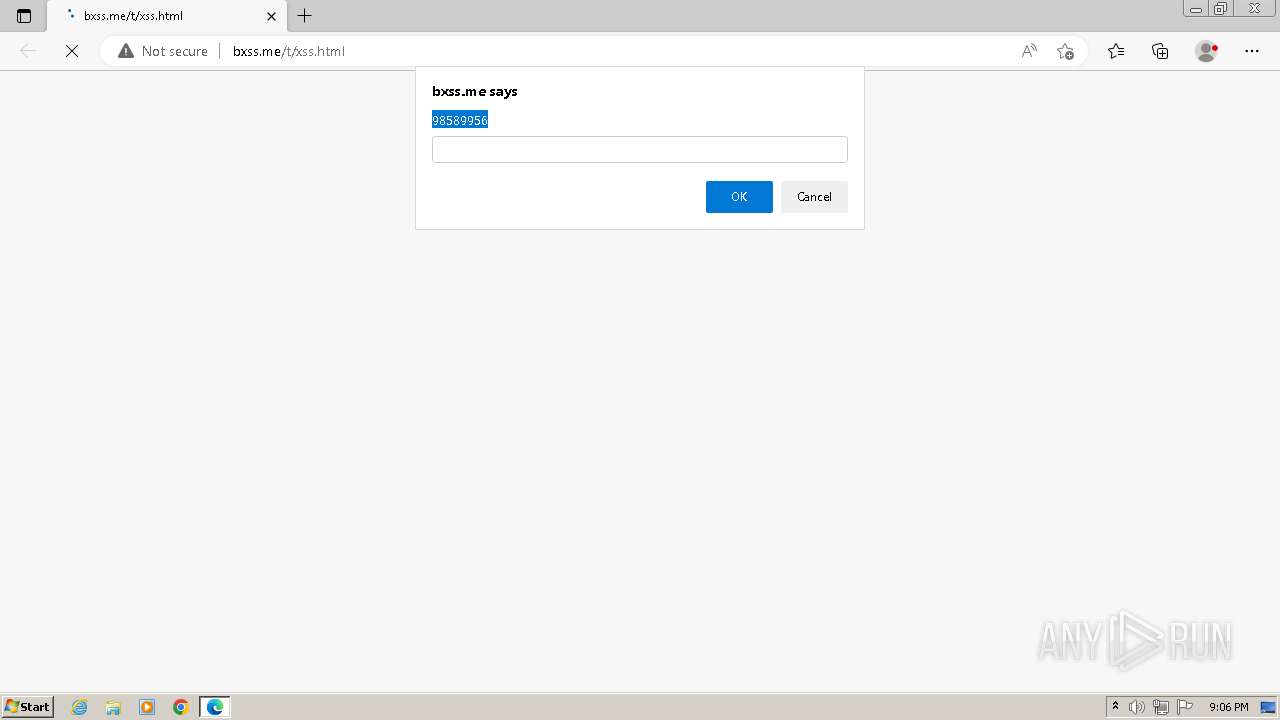The image size is (1280, 720).
Task: Open the user profile menu
Action: (1206, 51)
